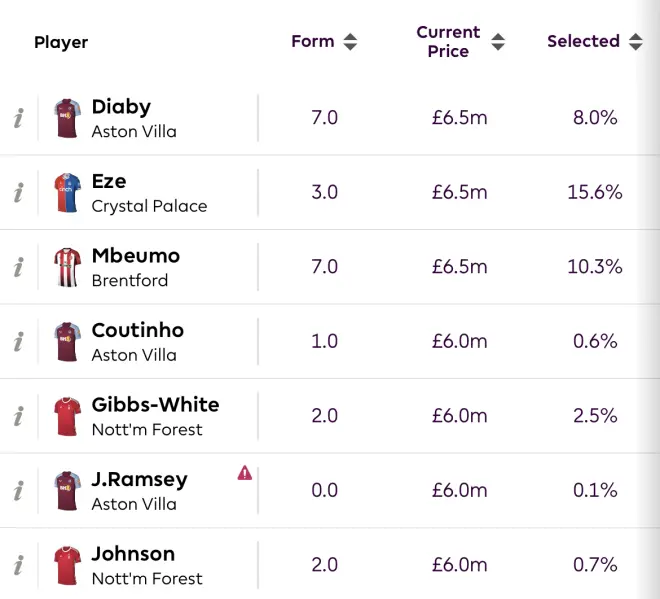Screen dimensions: 660x599
Task: Click Eze's Crystal Palace shirt
Action: [x=67, y=193]
